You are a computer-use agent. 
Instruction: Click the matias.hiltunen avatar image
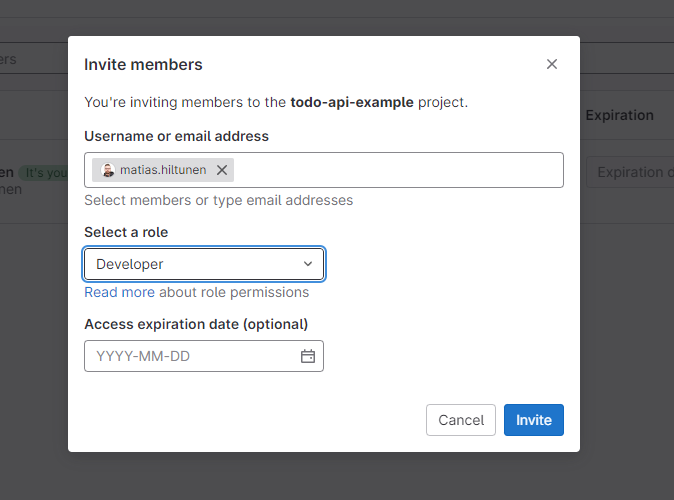108,170
